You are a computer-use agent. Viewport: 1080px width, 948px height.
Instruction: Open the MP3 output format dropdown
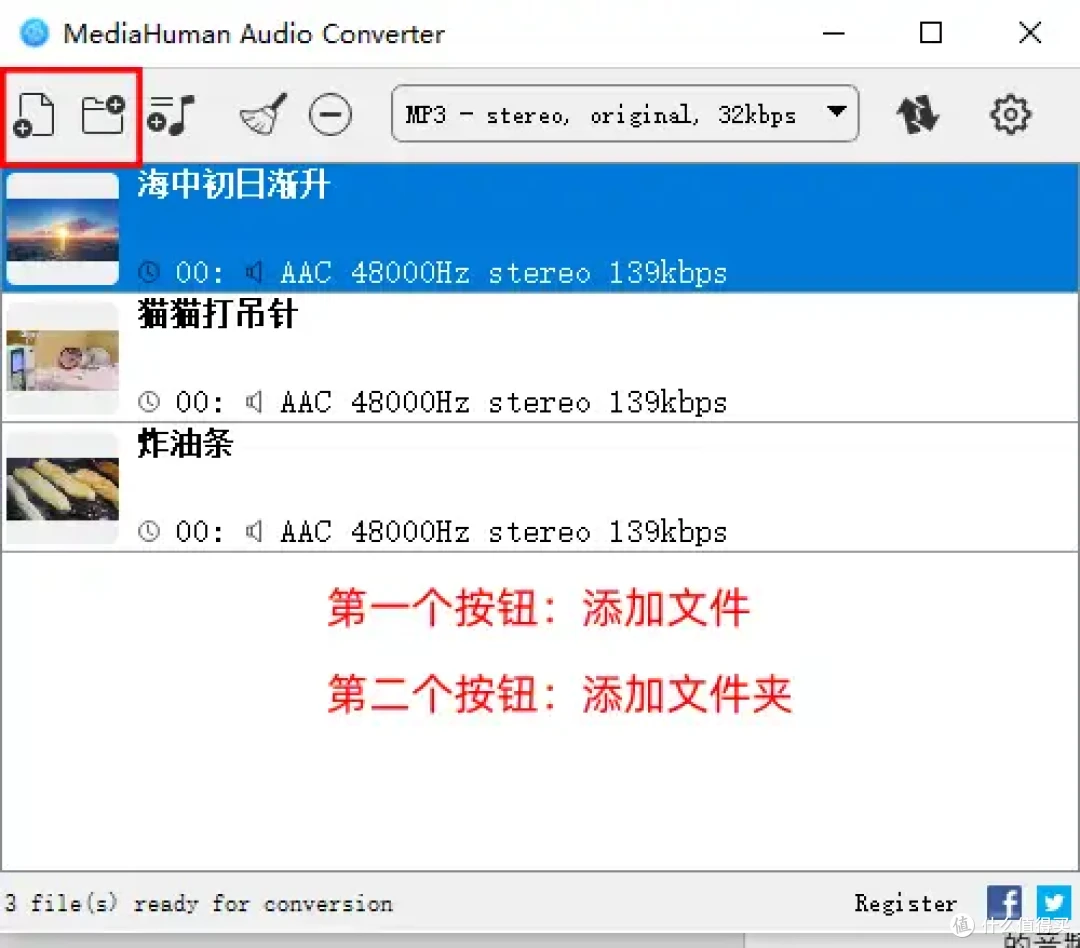pyautogui.click(x=625, y=114)
